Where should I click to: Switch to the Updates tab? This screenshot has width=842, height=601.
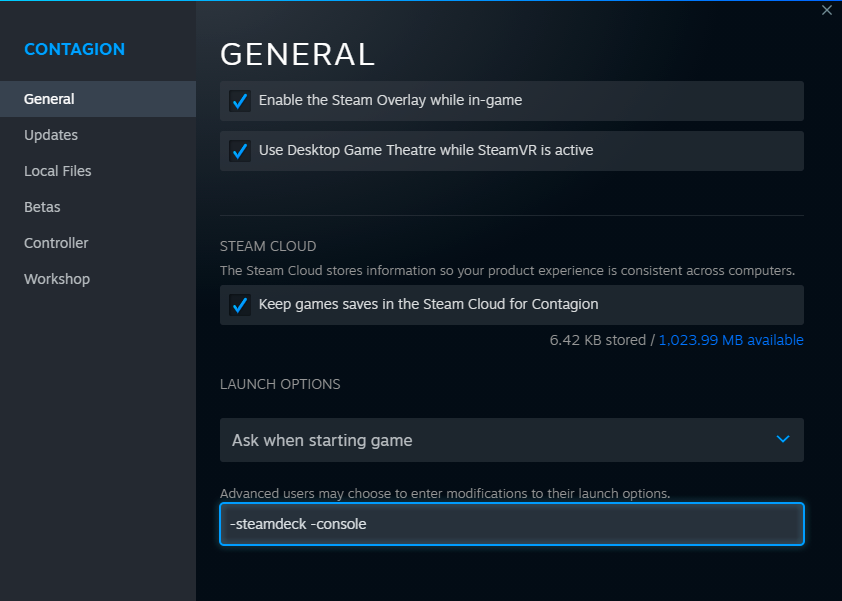point(51,135)
